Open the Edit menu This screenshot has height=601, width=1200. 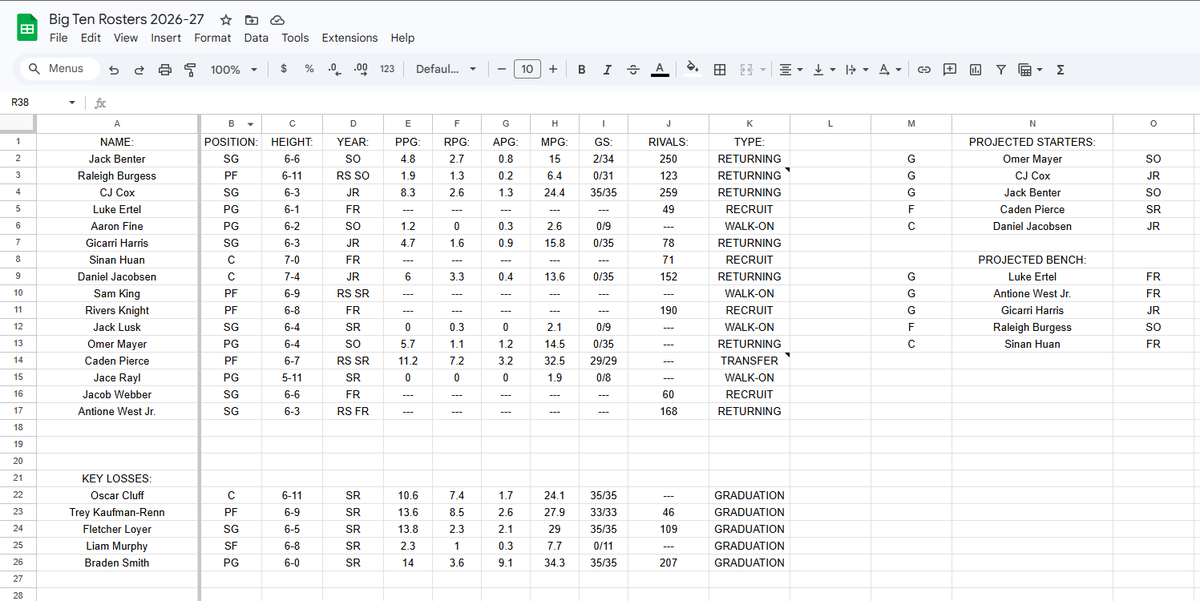coord(91,38)
